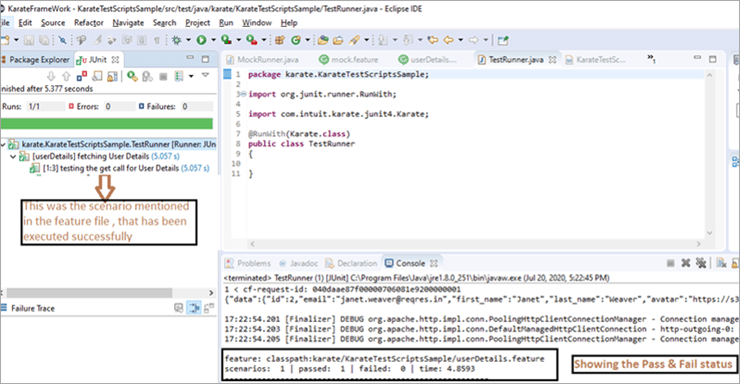This screenshot has height=384, width=740.
Task: Open dropdown arrow next to Debug icon
Action: click(188, 40)
